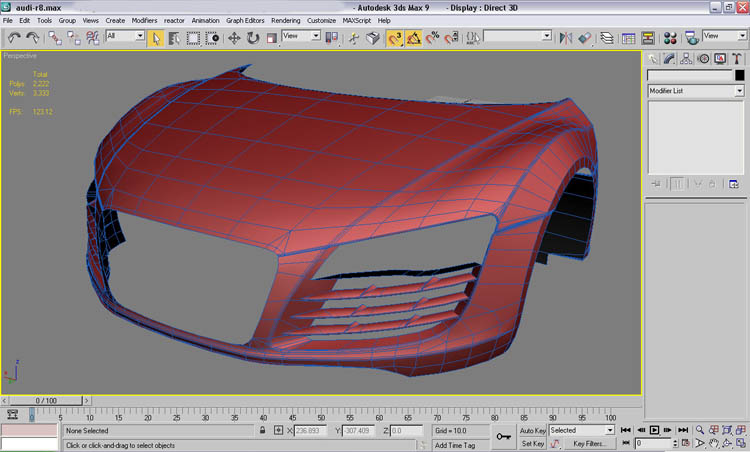Click the Mirror tool icon
The image size is (750, 452).
[x=566, y=38]
